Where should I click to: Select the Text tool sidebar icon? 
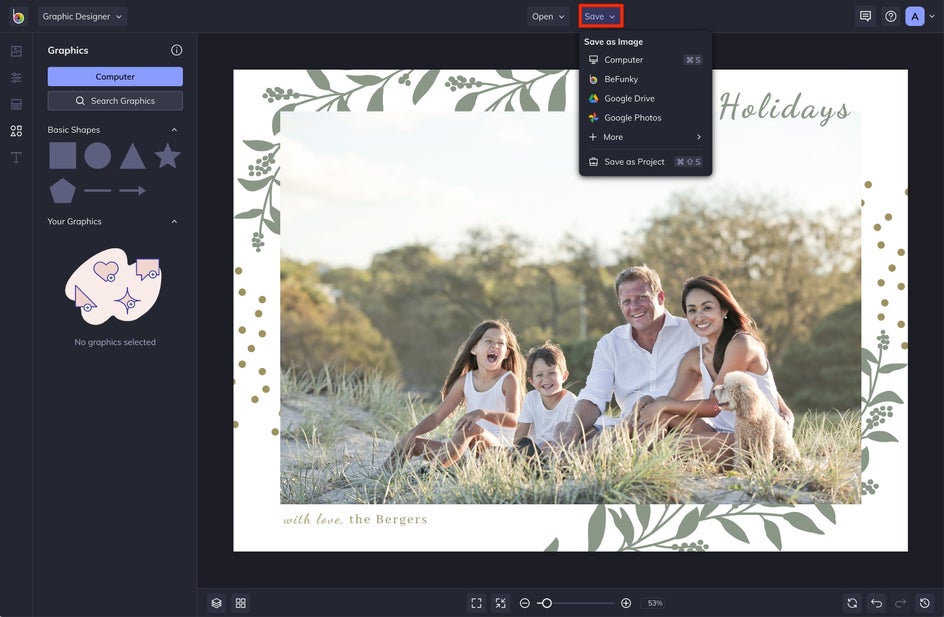tap(16, 157)
